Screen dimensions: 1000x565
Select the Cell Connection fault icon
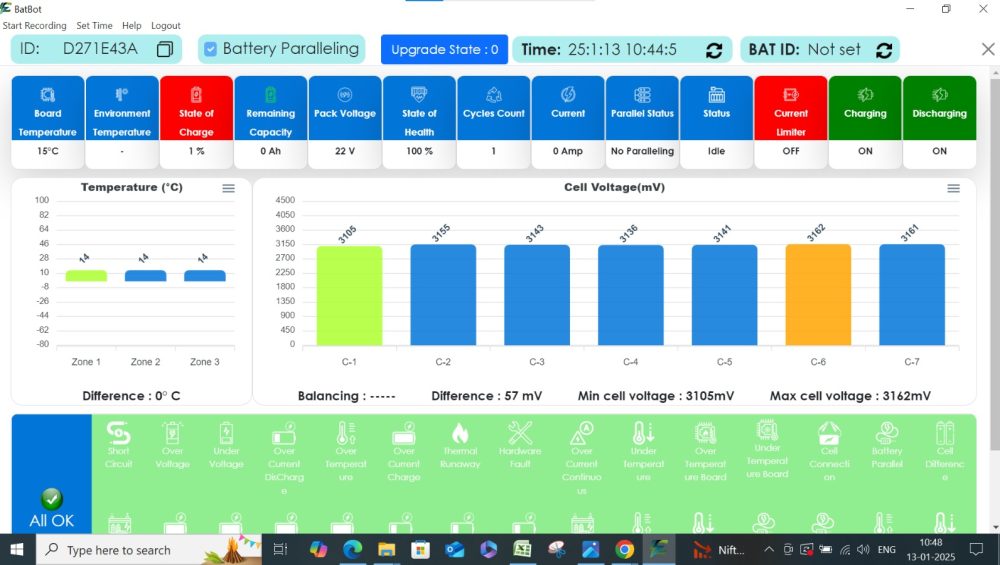pos(829,433)
